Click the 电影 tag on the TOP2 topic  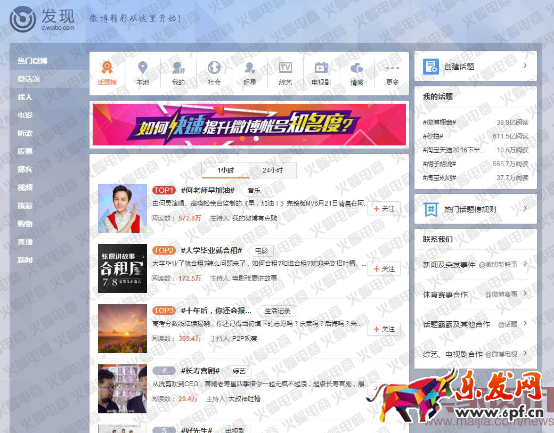[261, 251]
